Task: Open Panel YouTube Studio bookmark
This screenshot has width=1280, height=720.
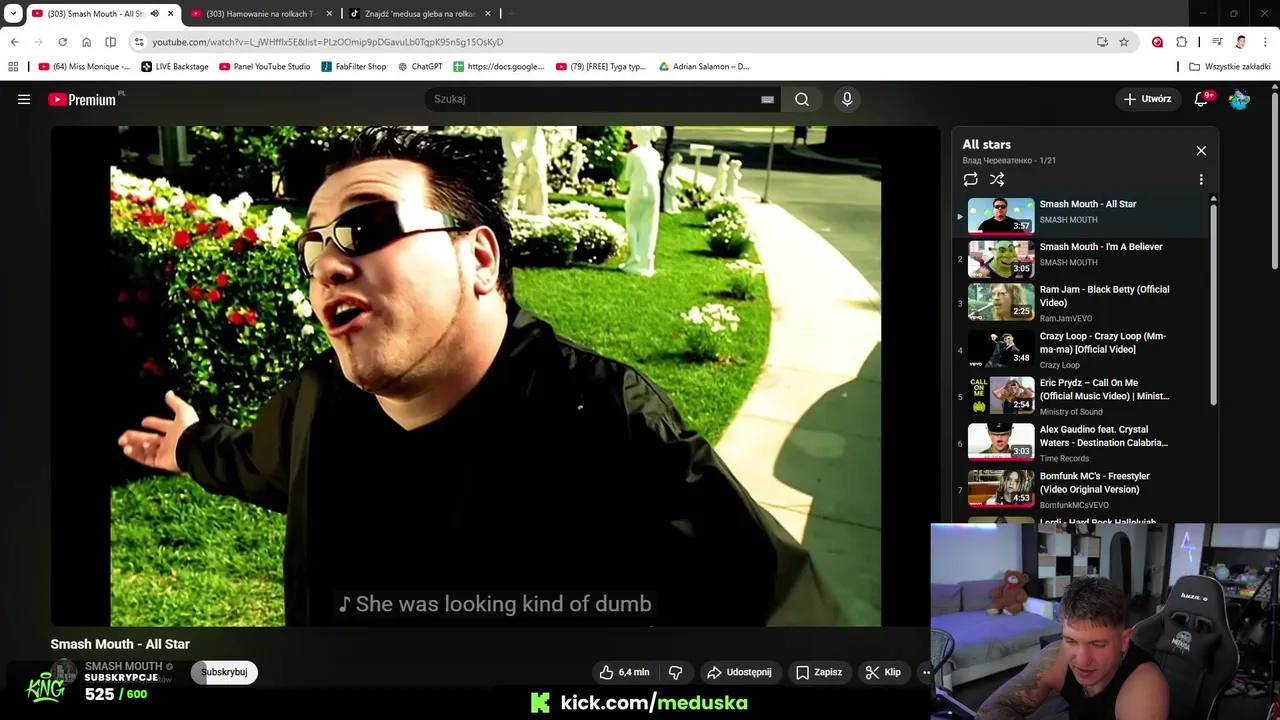Action: pos(264,67)
